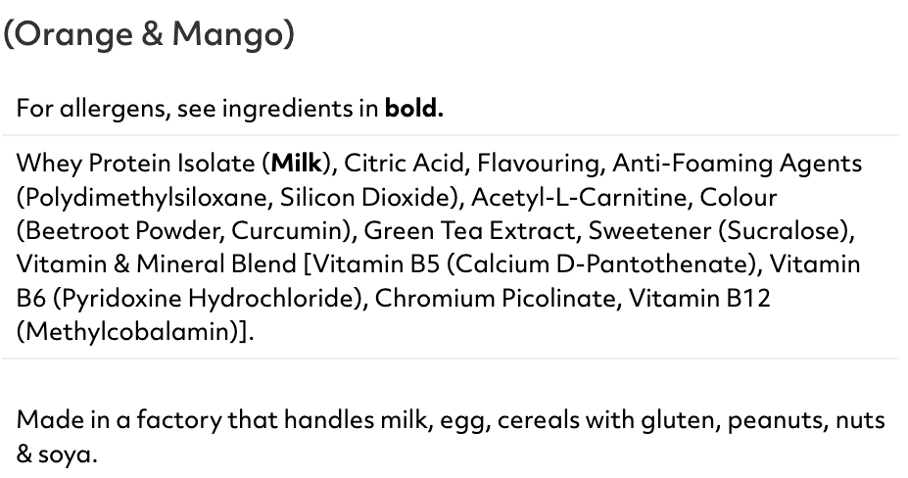This screenshot has width=908, height=478.
Task: Click the bold 'Milk' allergen word
Action: pyautogui.click(x=296, y=163)
